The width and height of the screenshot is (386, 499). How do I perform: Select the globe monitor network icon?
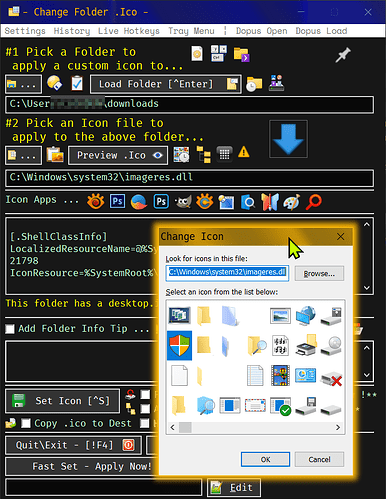tap(305, 315)
